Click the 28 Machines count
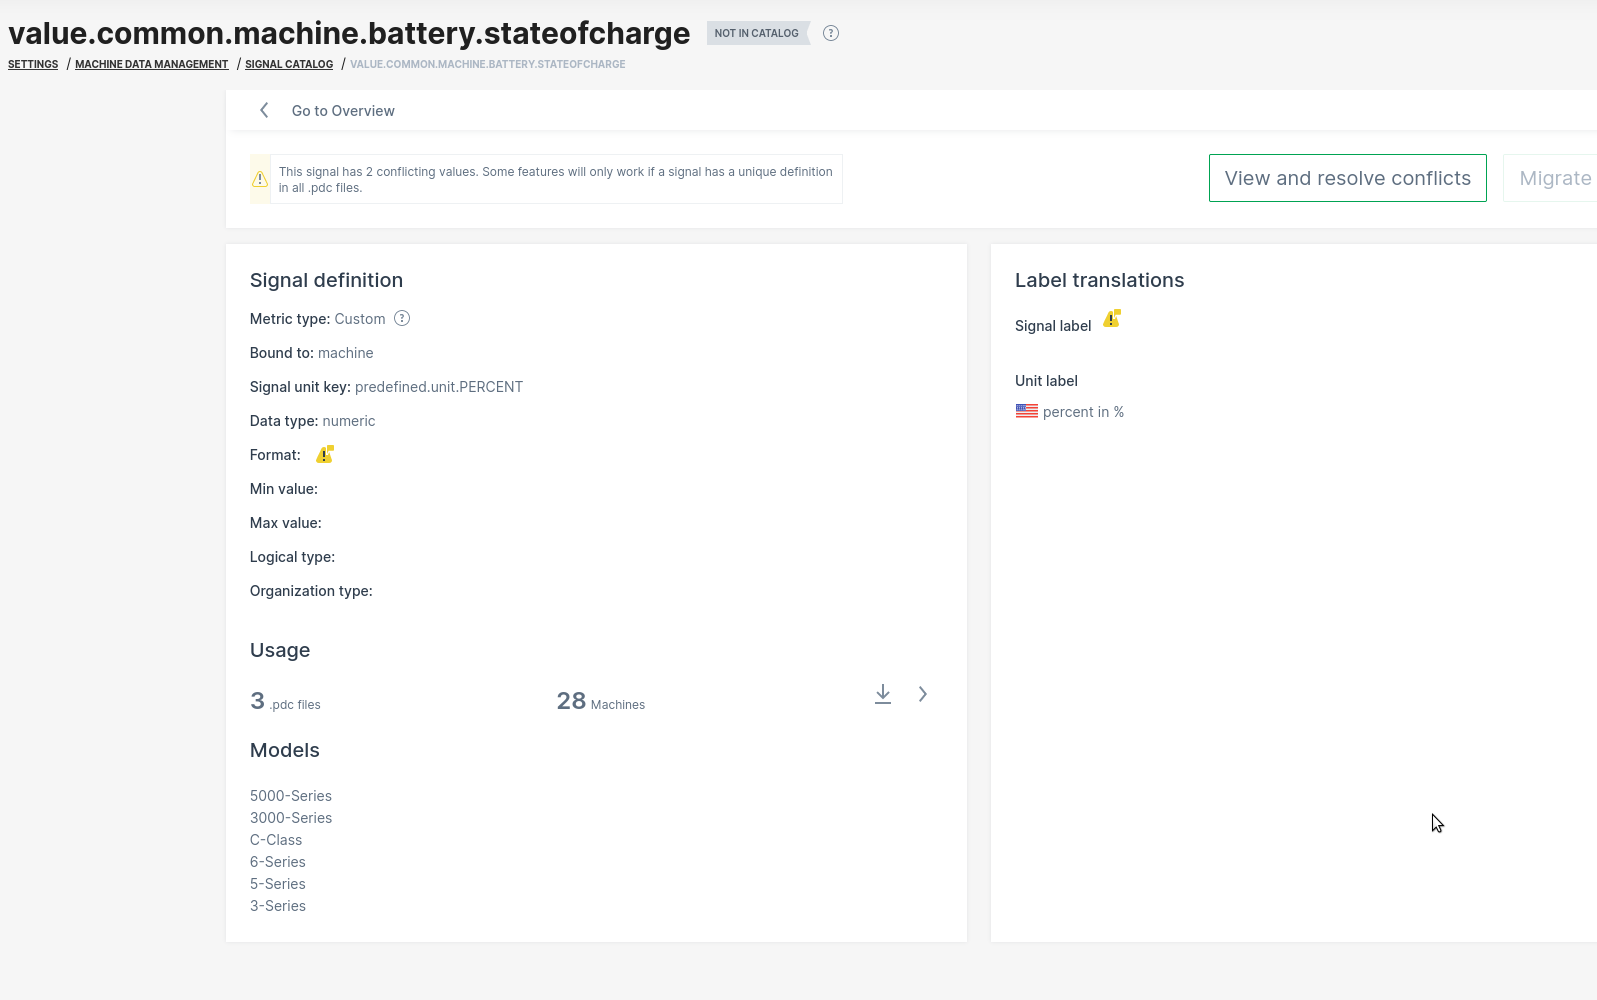 pyautogui.click(x=600, y=702)
